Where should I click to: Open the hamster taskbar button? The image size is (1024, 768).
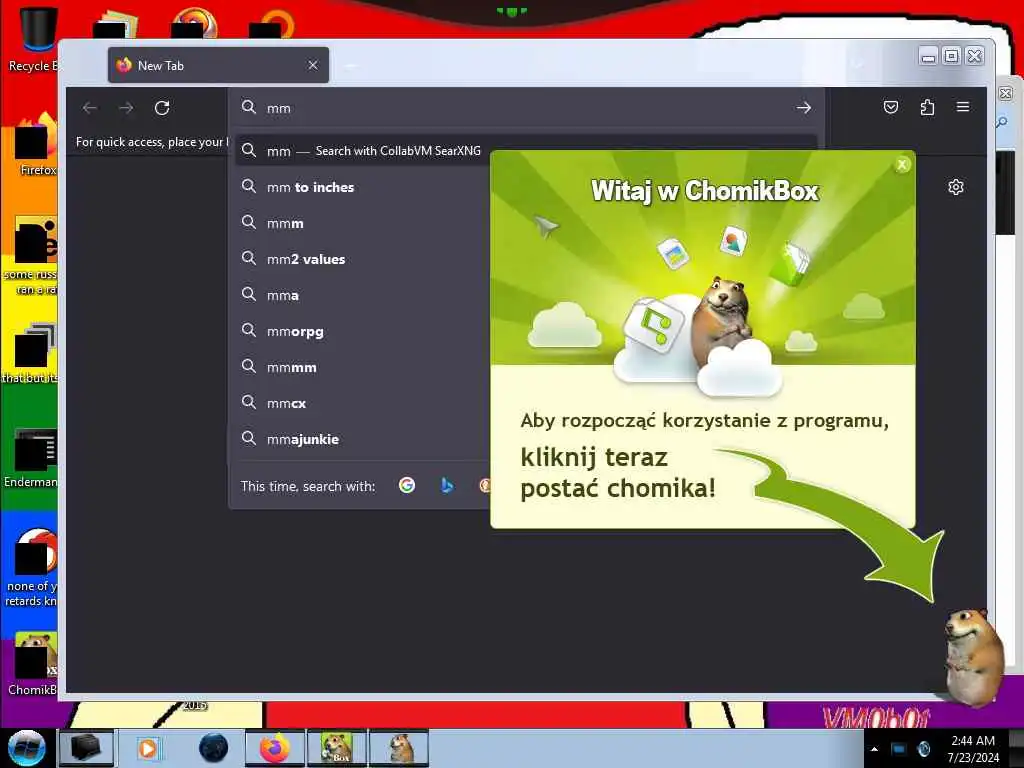click(399, 748)
